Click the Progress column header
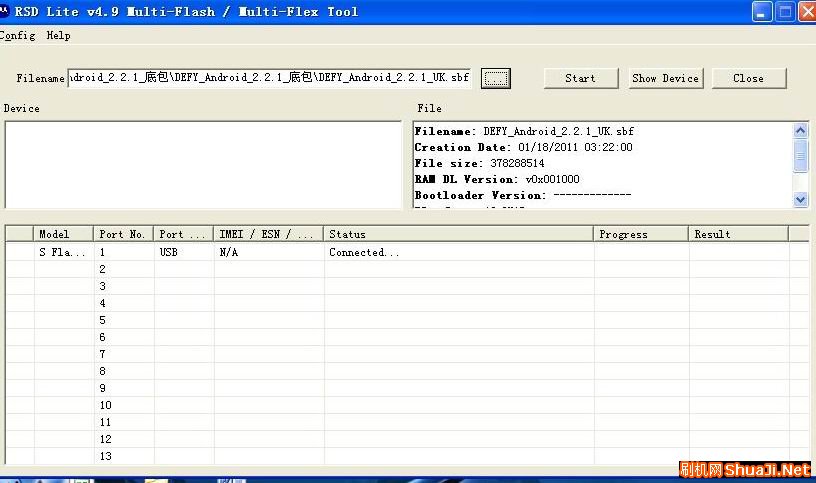The width and height of the screenshot is (816, 483). pyautogui.click(x=641, y=234)
